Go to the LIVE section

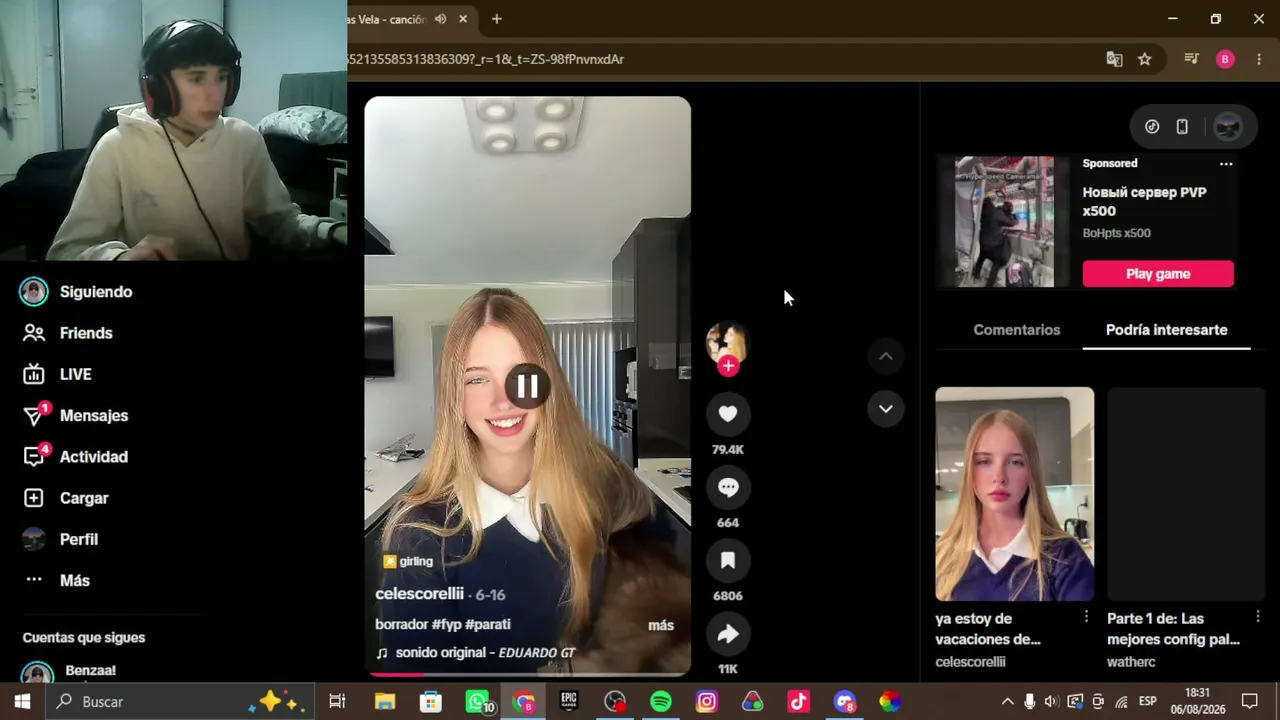click(58, 374)
